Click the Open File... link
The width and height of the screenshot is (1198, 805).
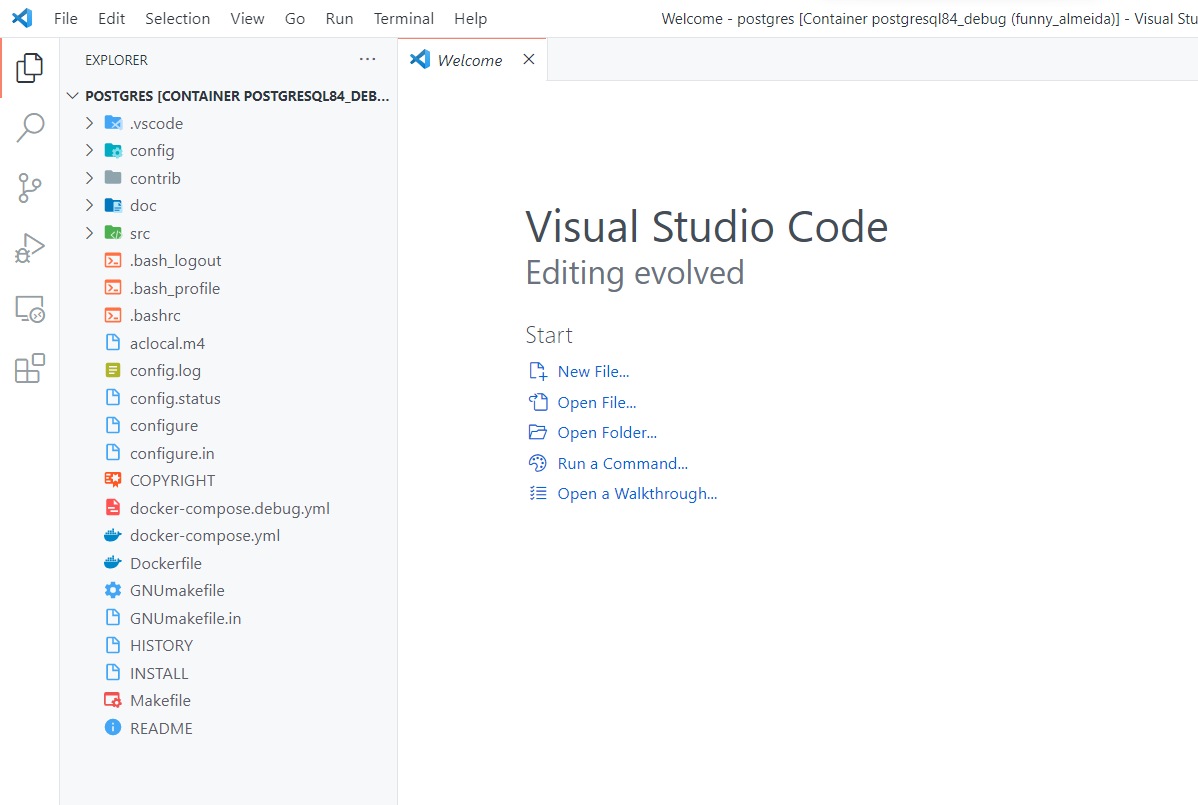point(597,402)
